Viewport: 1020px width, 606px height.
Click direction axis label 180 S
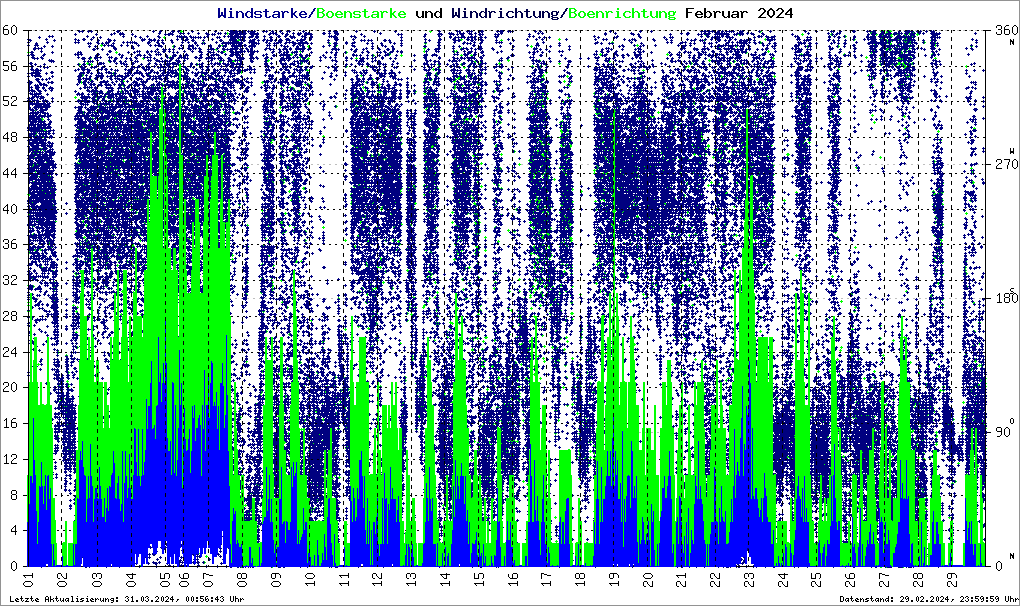tap(1006, 295)
